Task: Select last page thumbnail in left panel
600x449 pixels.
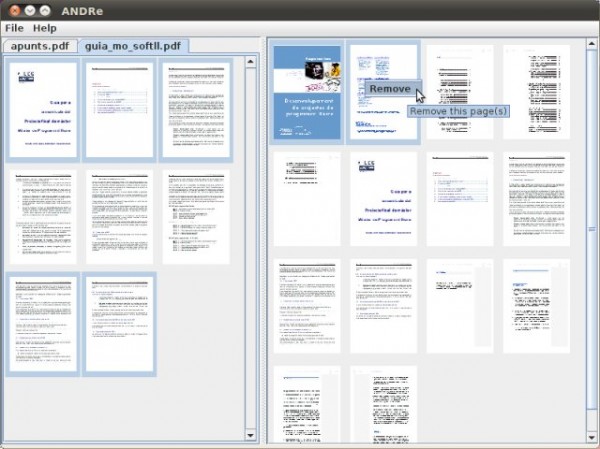Action: (119, 324)
